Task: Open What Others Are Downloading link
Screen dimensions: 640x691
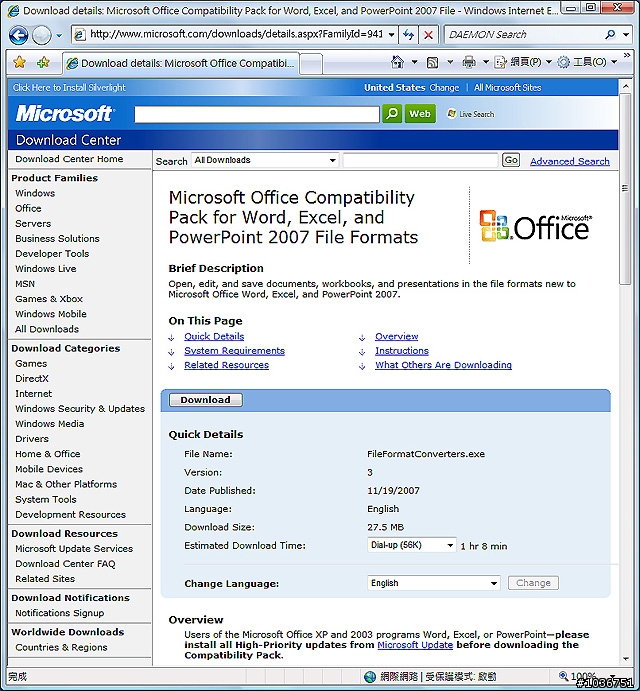Action: click(443, 365)
